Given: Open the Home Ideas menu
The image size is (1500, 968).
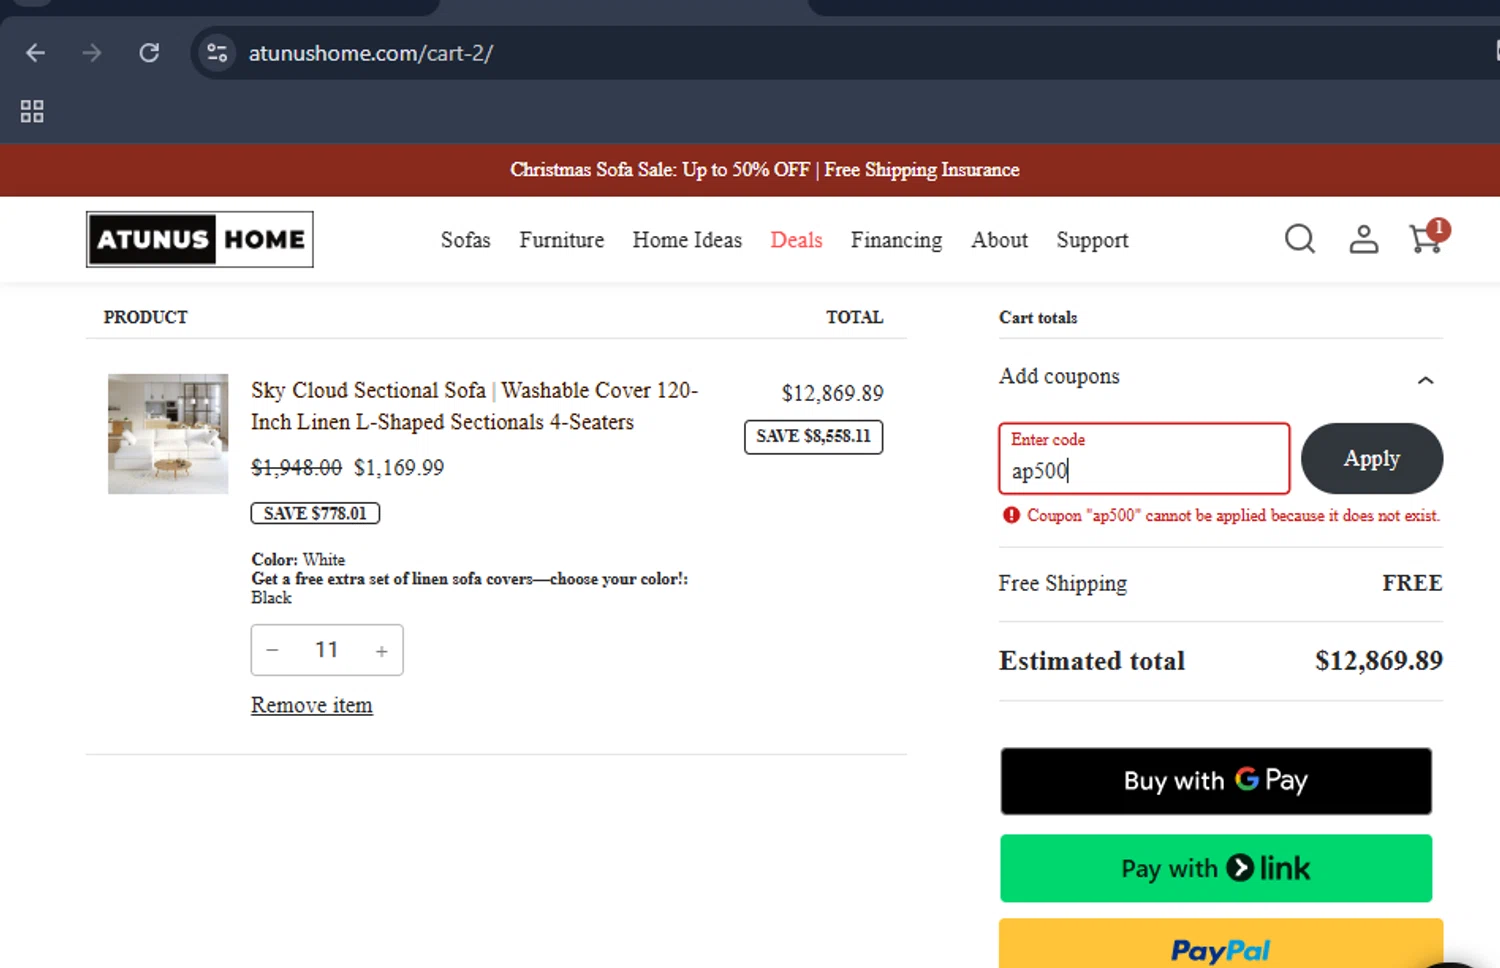Looking at the screenshot, I should 687,240.
